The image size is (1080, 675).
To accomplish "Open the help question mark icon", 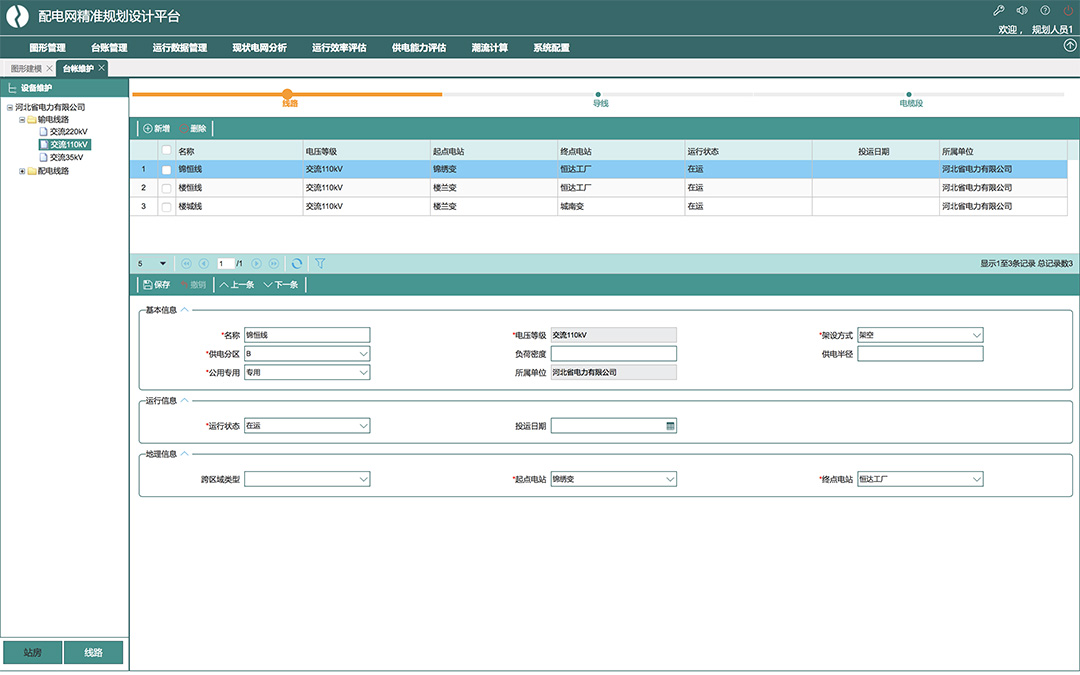I will coord(1045,11).
